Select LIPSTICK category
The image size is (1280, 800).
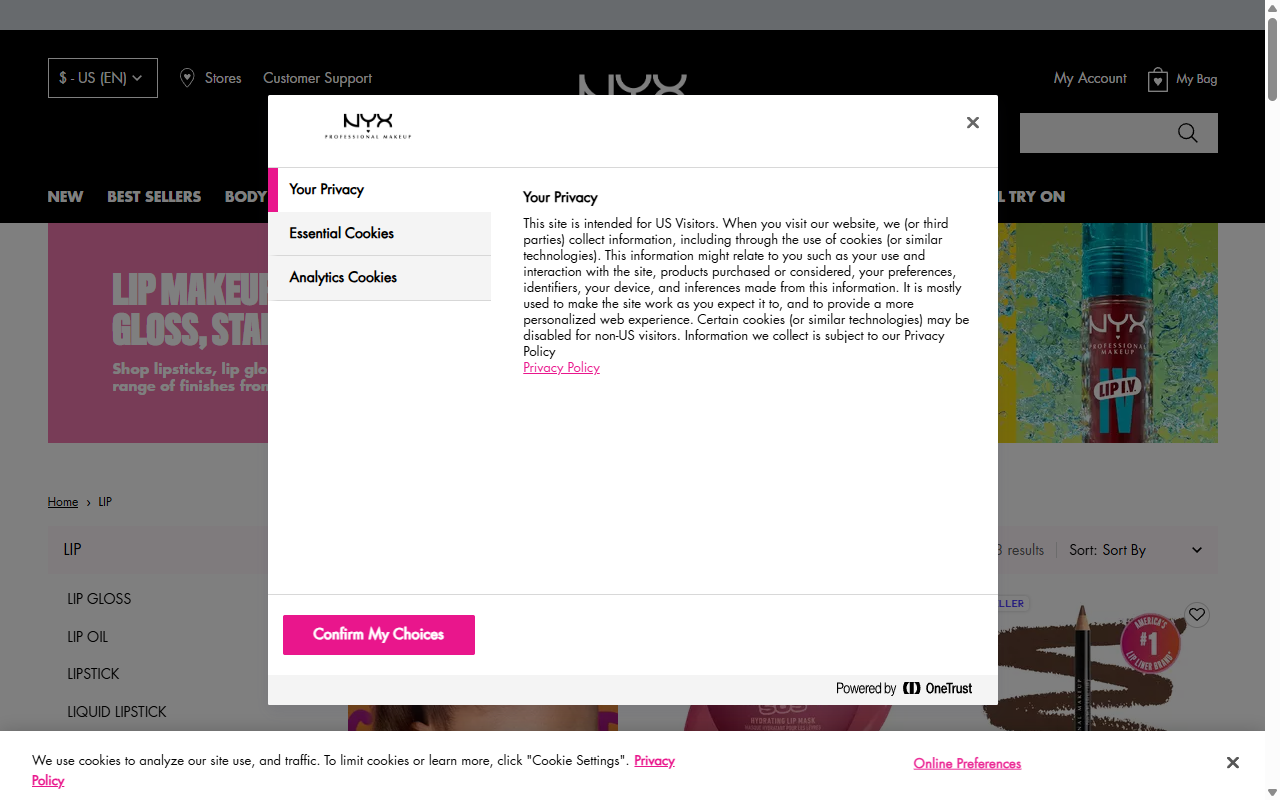93,674
